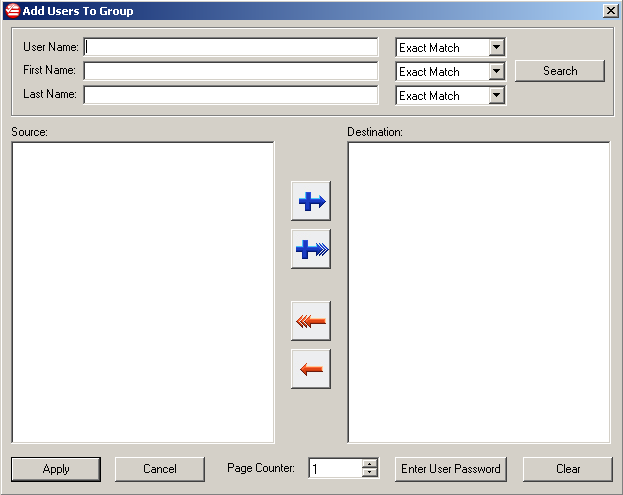Screen dimensions: 623x495
Task: Click the orange remove-selected-user arrow icon
Action: point(311,369)
